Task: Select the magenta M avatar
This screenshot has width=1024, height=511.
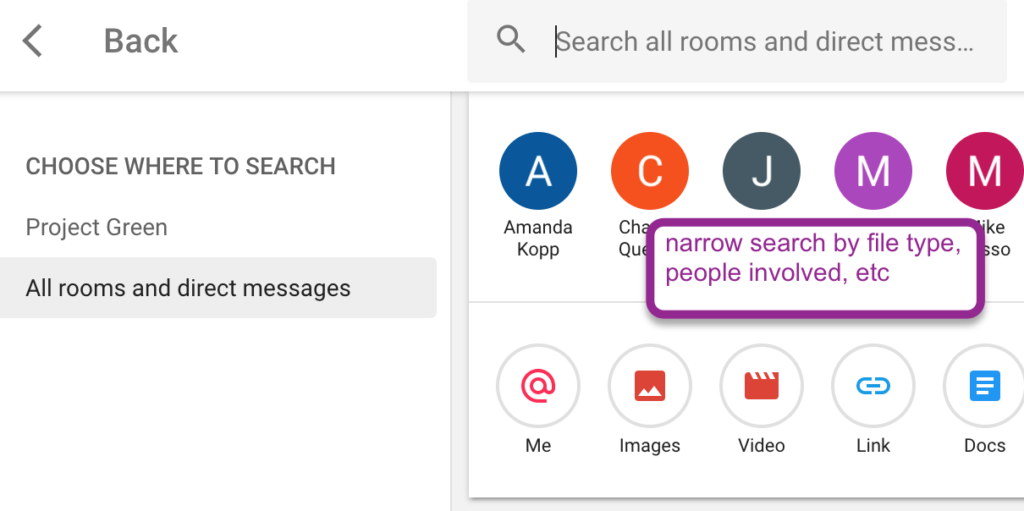Action: point(984,171)
